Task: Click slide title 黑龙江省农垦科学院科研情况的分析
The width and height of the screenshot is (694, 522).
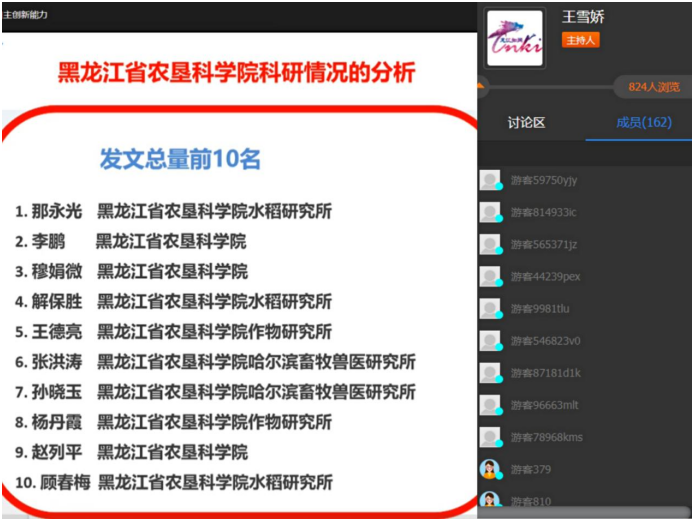Action: (237, 73)
